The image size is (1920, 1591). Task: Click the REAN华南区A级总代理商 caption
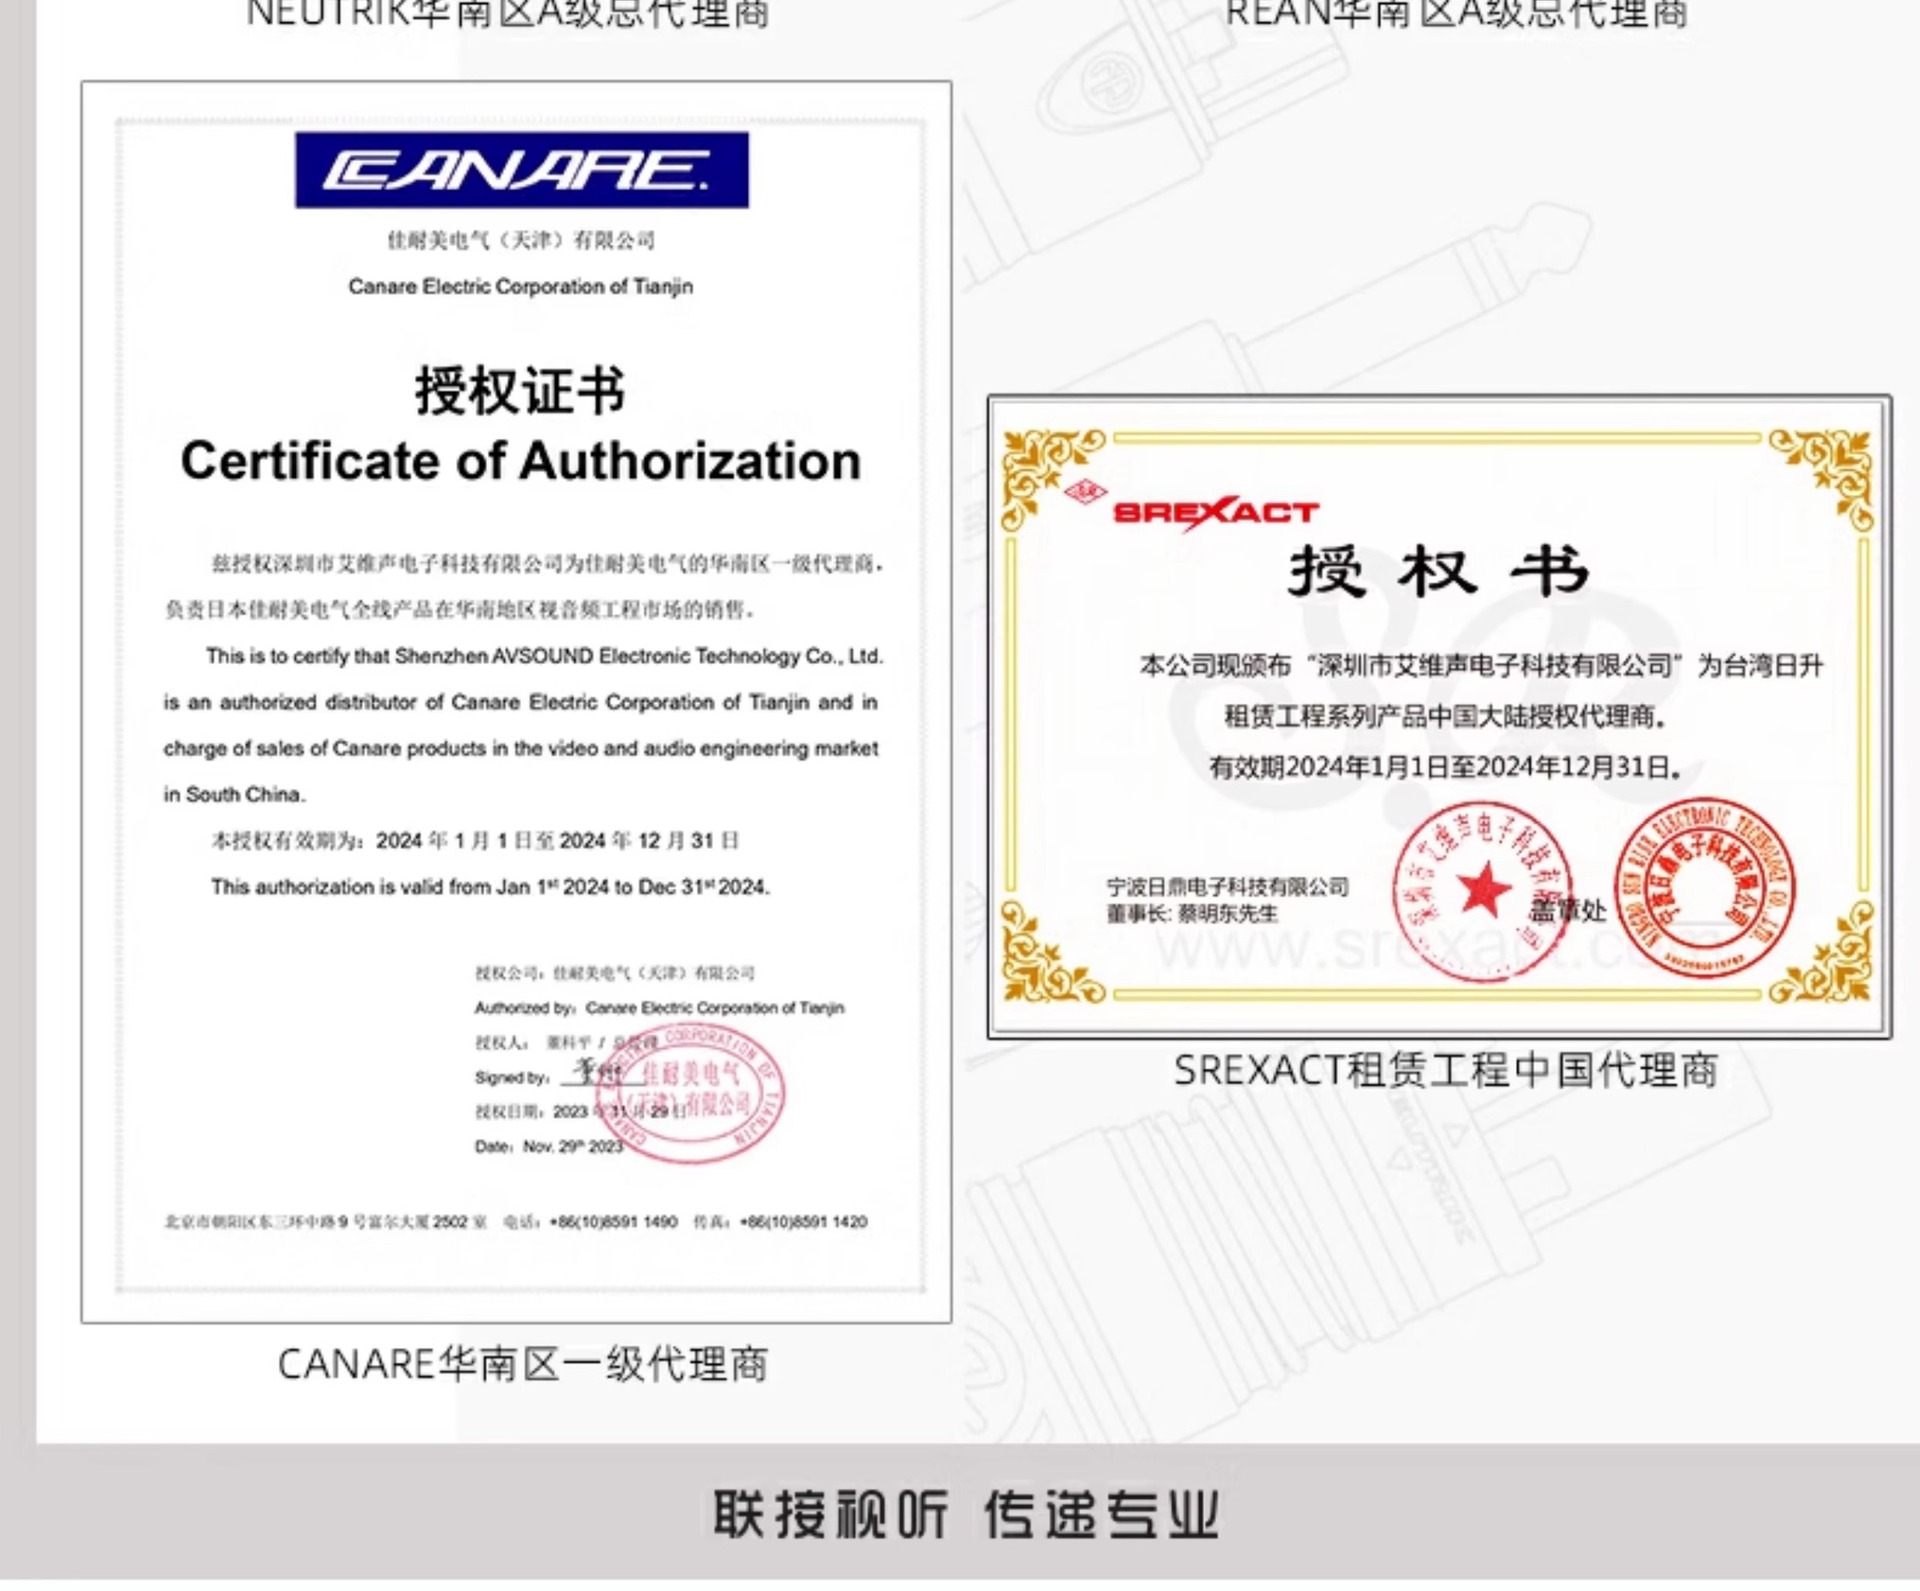[1456, 14]
